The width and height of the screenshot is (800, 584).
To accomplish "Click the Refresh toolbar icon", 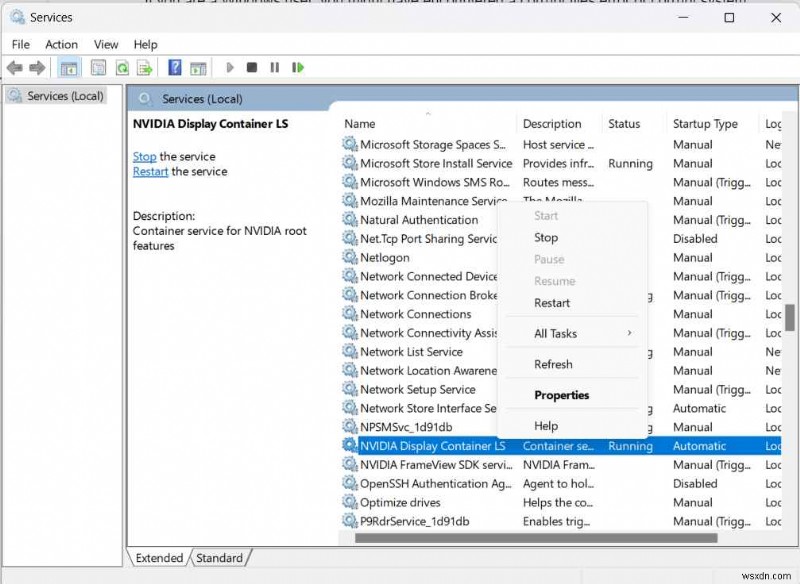I will [x=122, y=67].
